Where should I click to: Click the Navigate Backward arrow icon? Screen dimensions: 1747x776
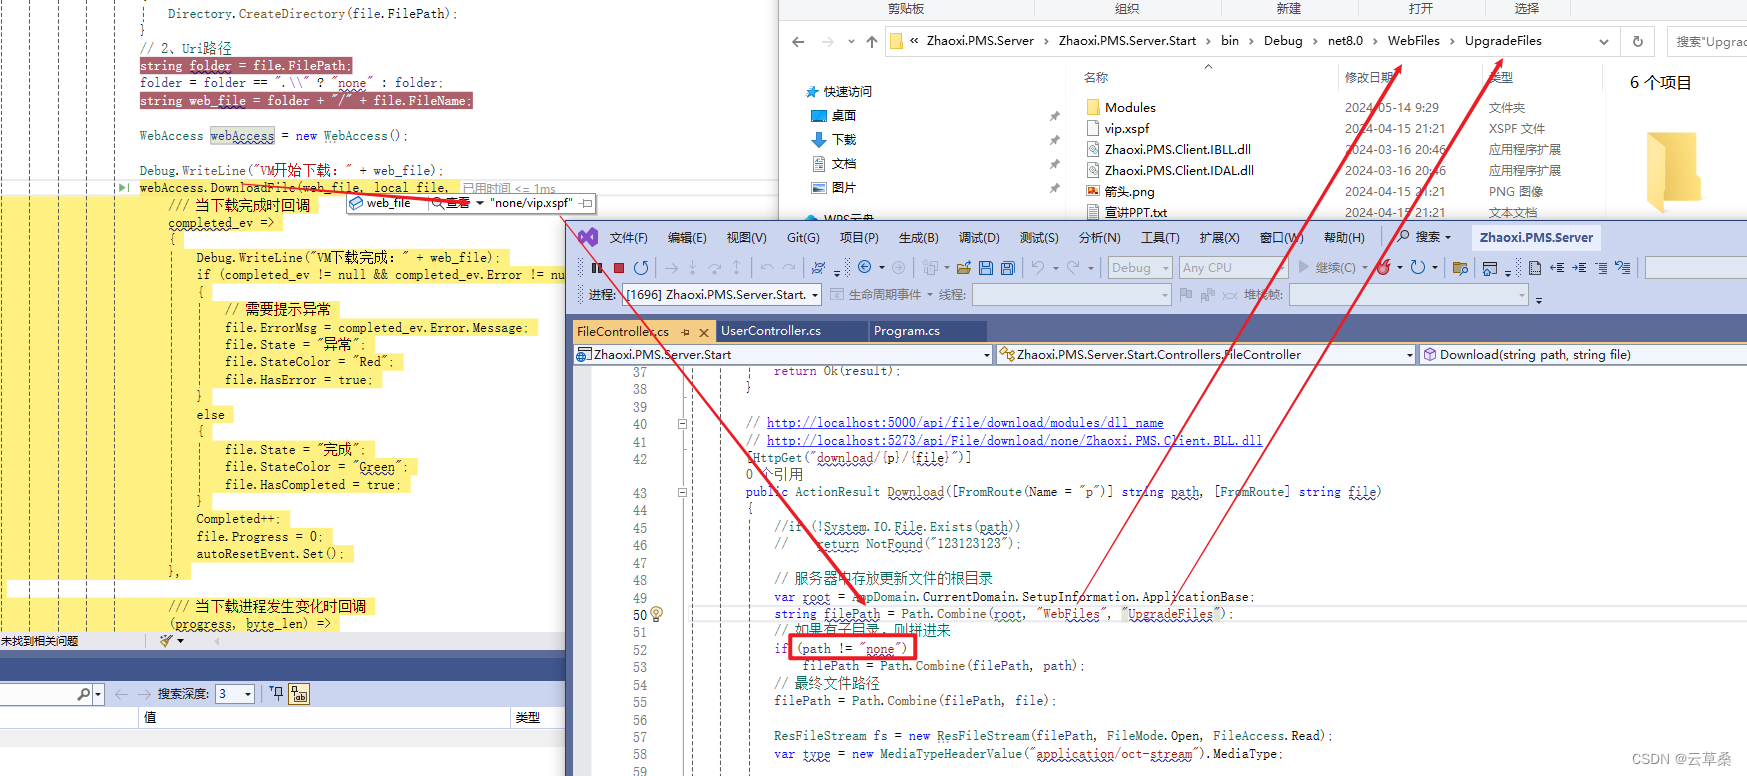(x=865, y=268)
